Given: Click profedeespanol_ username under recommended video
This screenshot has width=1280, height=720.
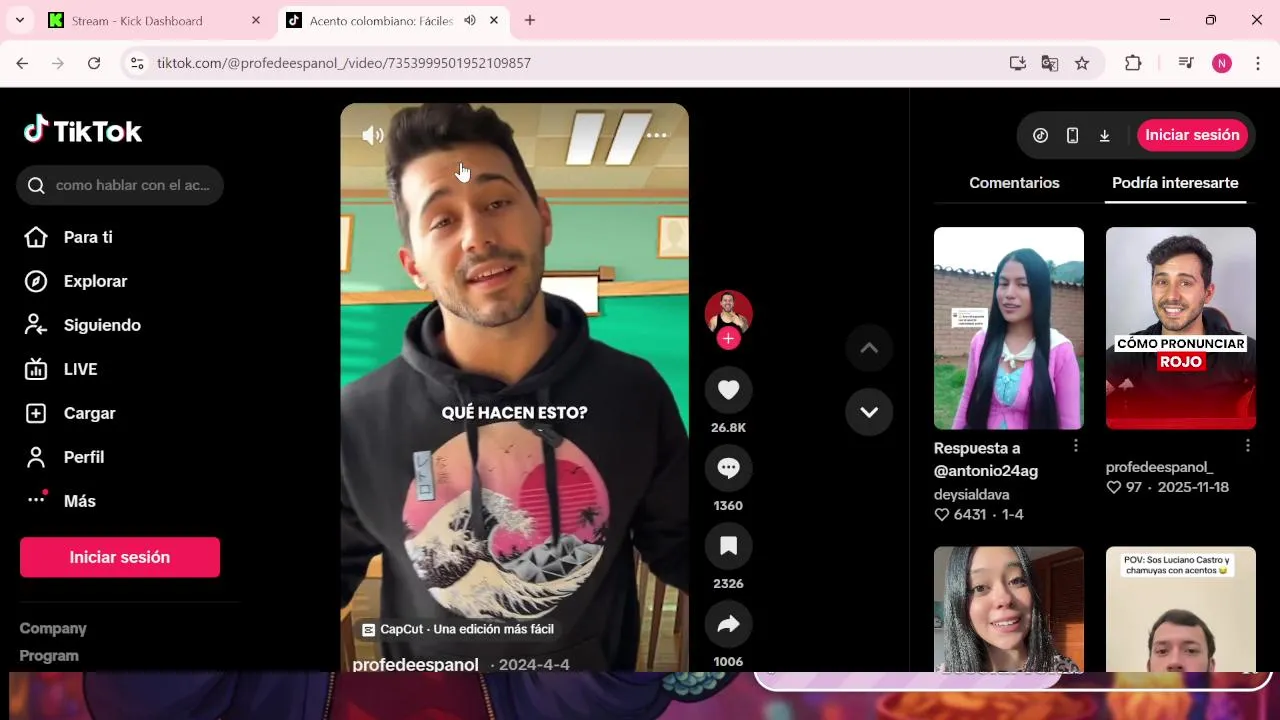Looking at the screenshot, I should [1159, 467].
